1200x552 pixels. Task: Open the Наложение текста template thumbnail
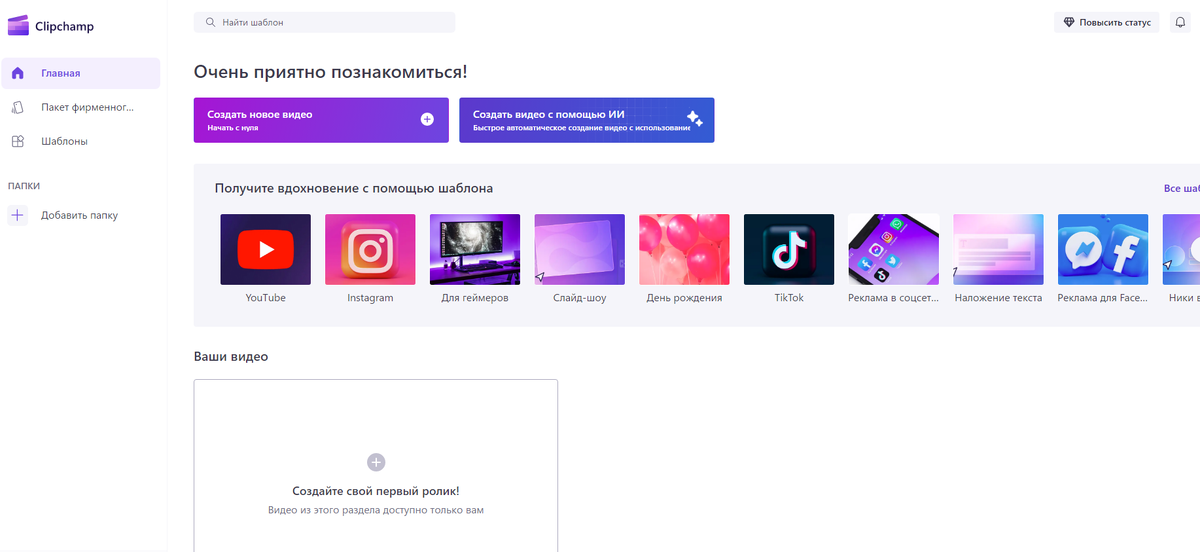coord(998,250)
